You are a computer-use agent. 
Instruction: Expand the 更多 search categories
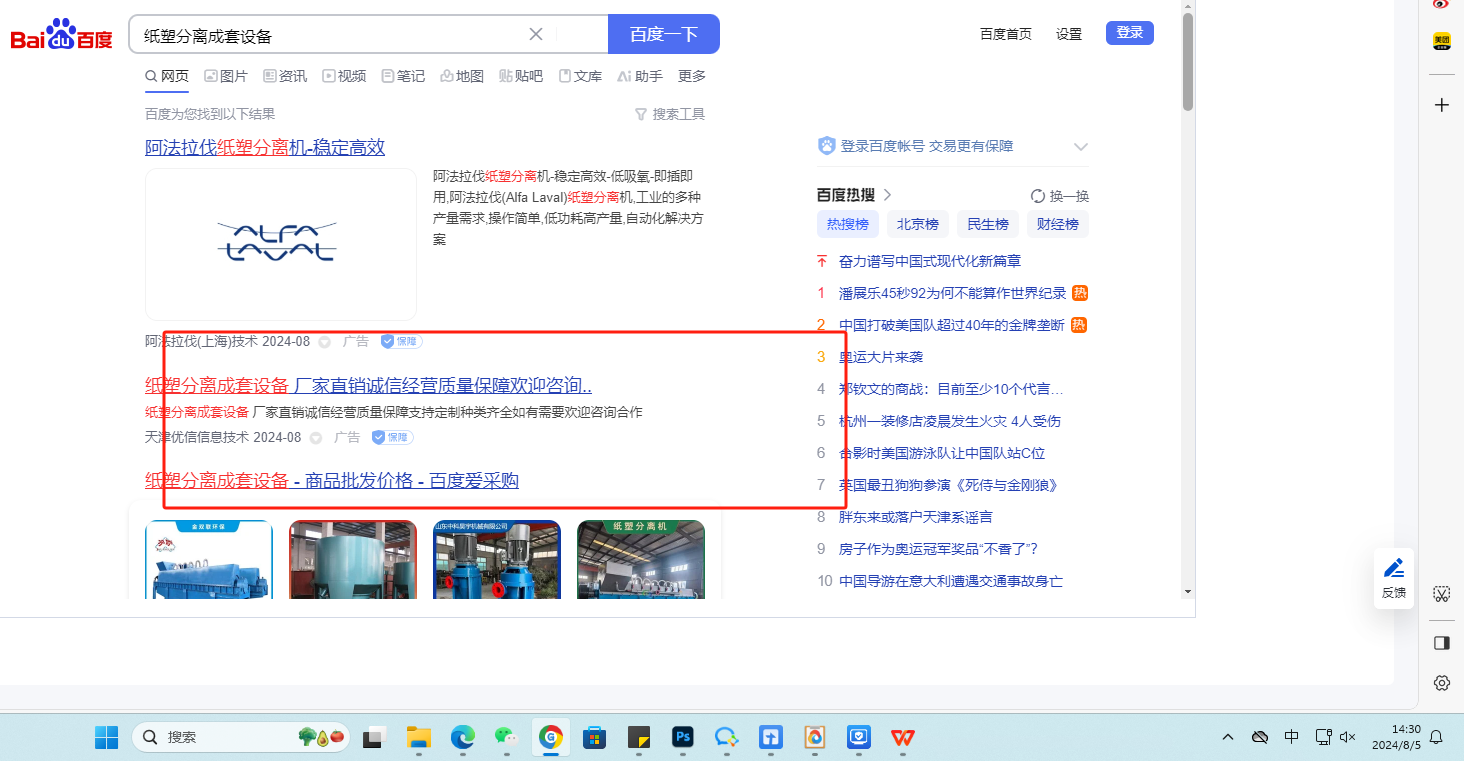pyautogui.click(x=691, y=76)
